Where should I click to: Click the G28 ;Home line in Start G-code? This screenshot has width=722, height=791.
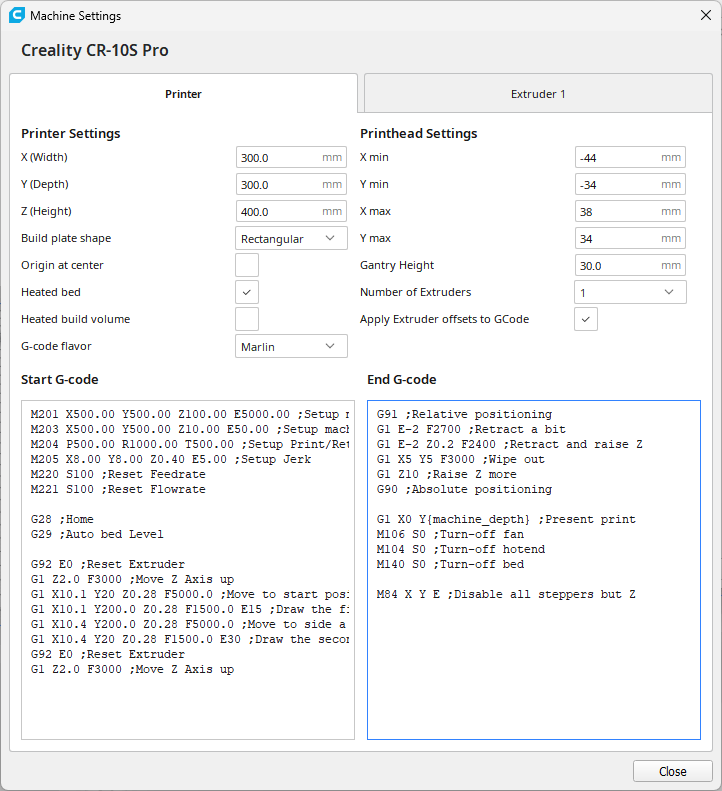[x=62, y=519]
